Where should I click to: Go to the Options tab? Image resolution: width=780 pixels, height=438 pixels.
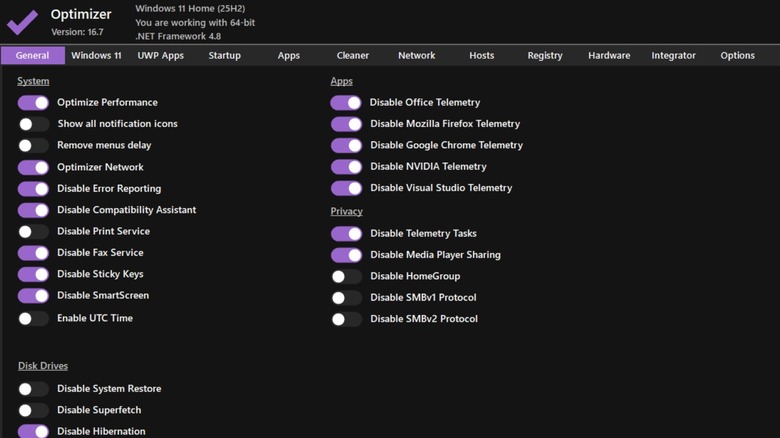[737, 55]
